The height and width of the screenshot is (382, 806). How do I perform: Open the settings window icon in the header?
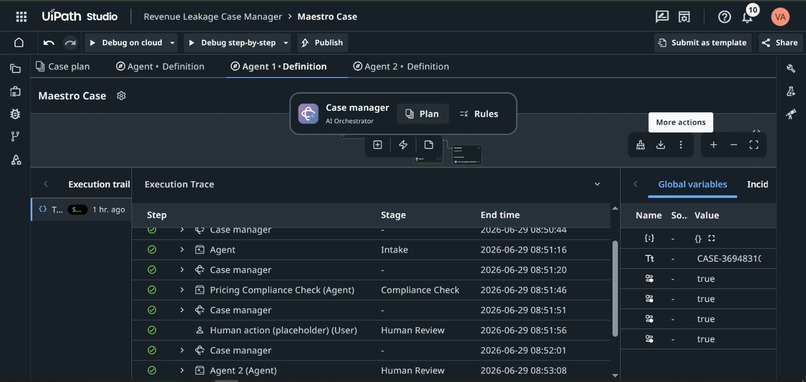683,16
